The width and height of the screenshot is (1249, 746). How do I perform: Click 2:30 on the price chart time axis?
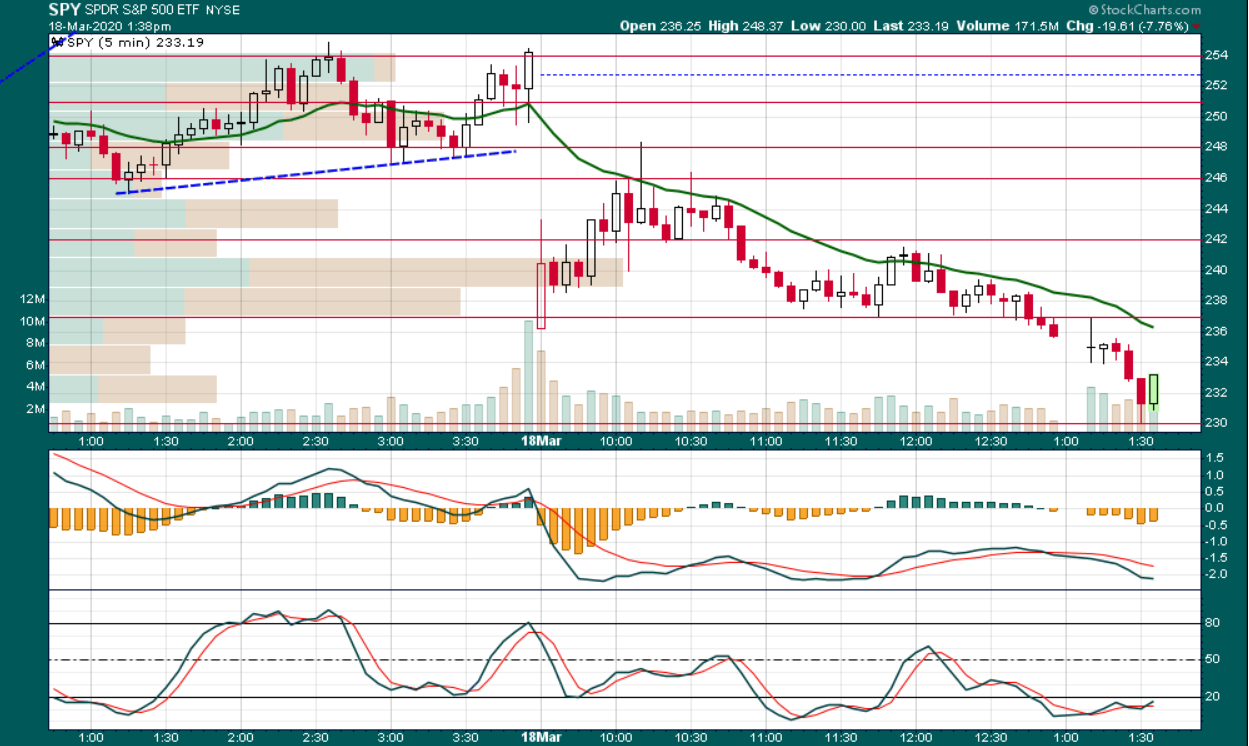(316, 441)
